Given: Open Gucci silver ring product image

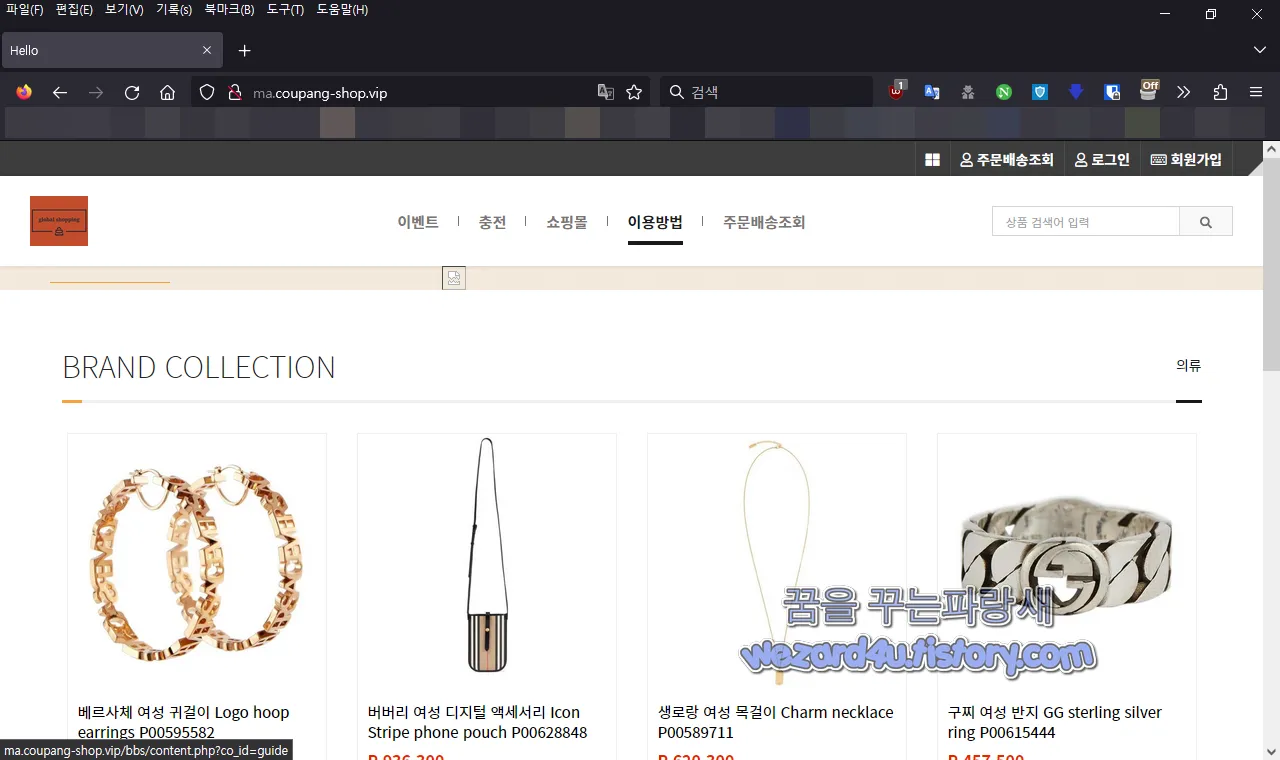Looking at the screenshot, I should [1067, 563].
